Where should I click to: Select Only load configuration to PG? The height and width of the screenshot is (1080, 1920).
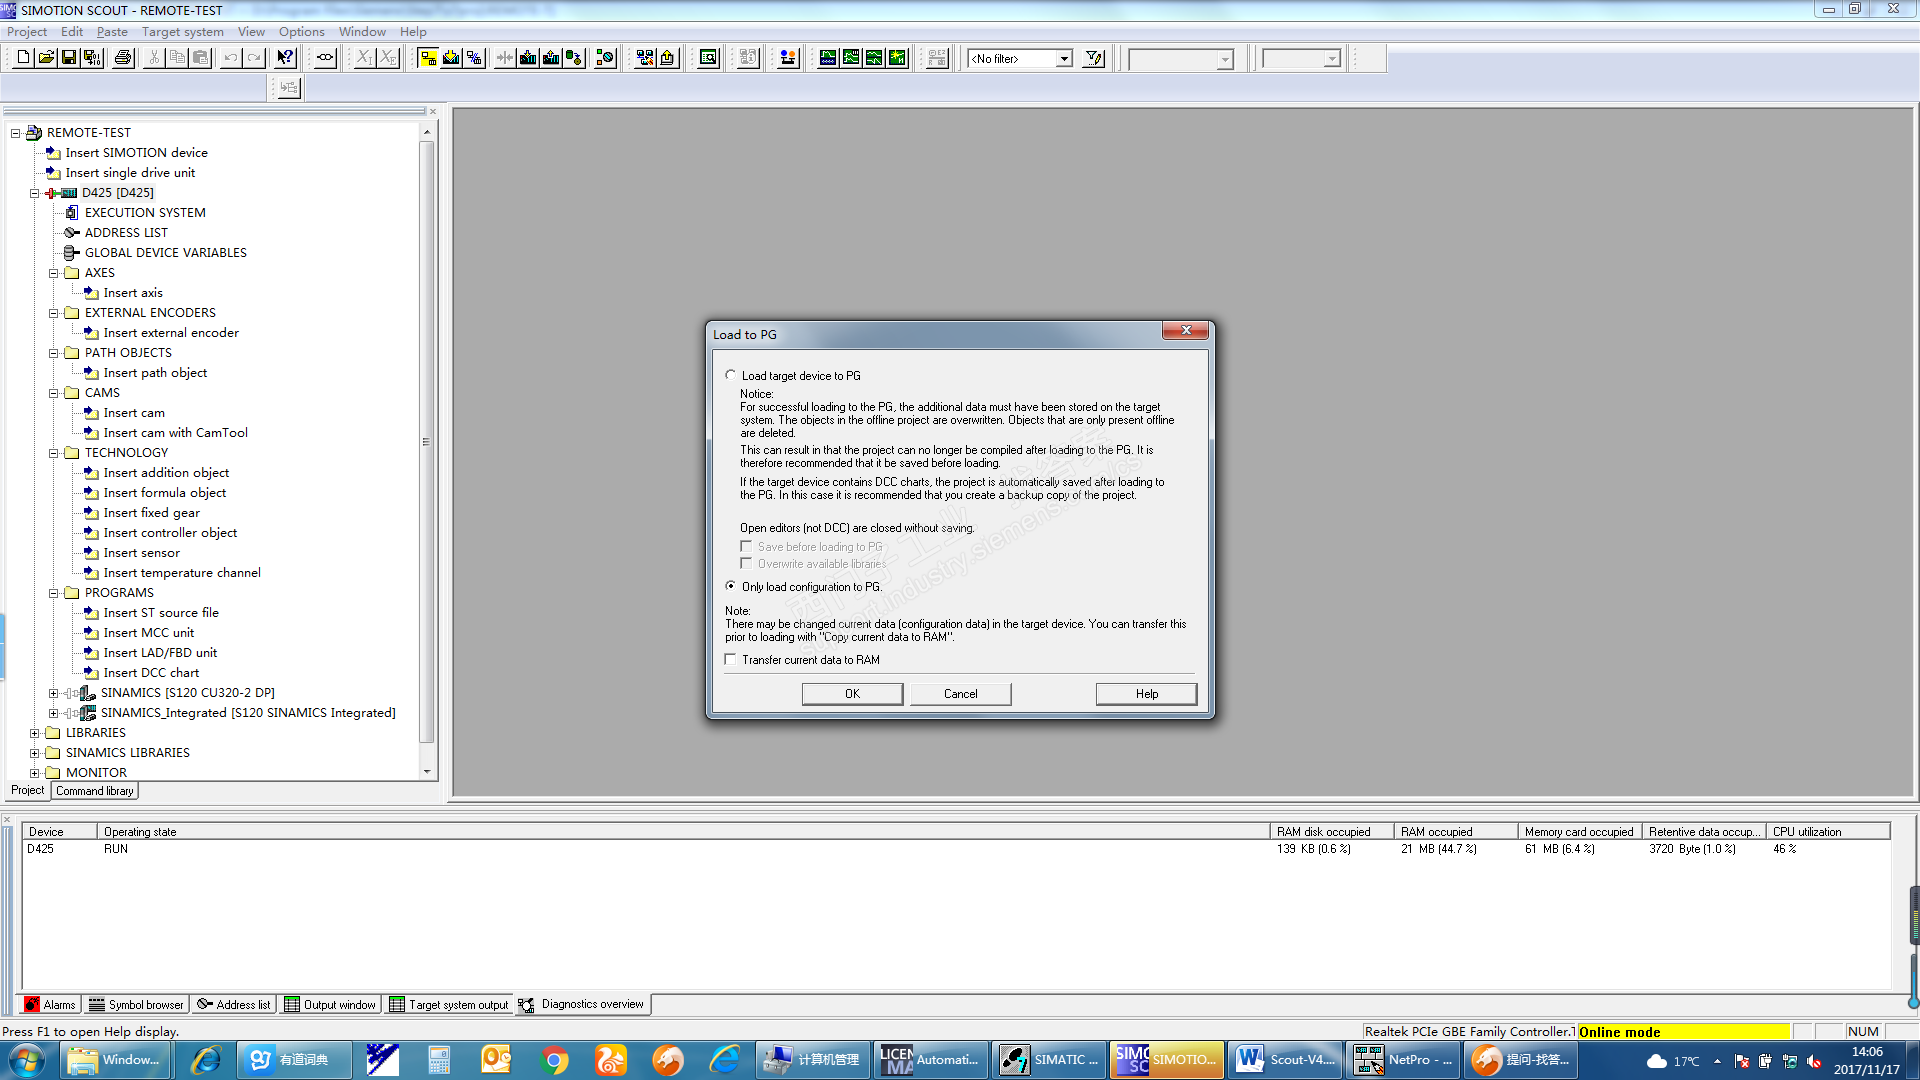(731, 586)
